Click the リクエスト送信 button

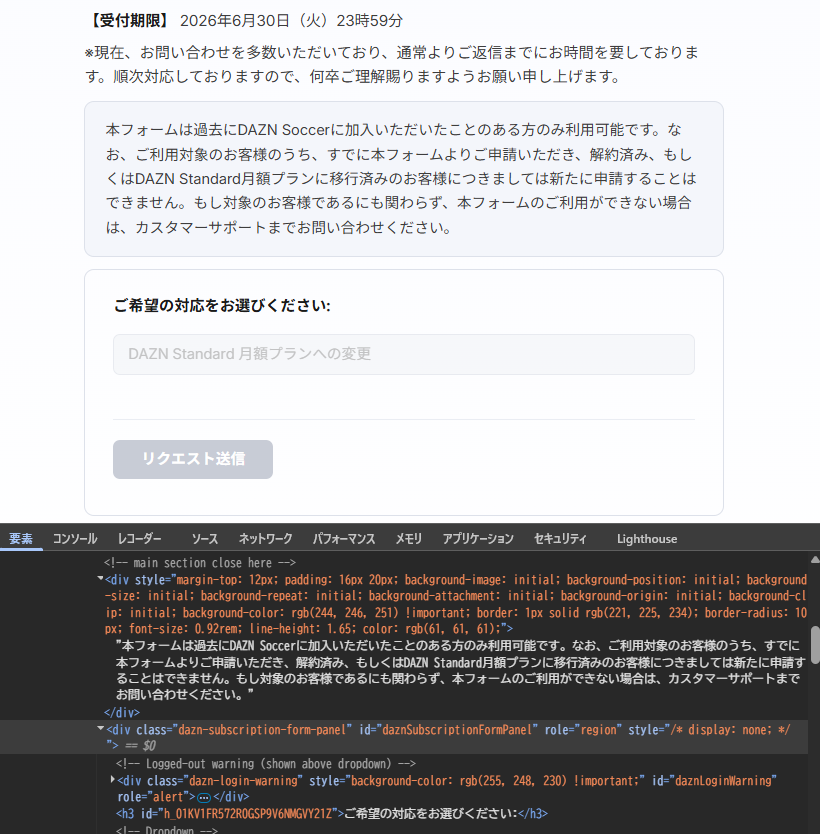[193, 459]
